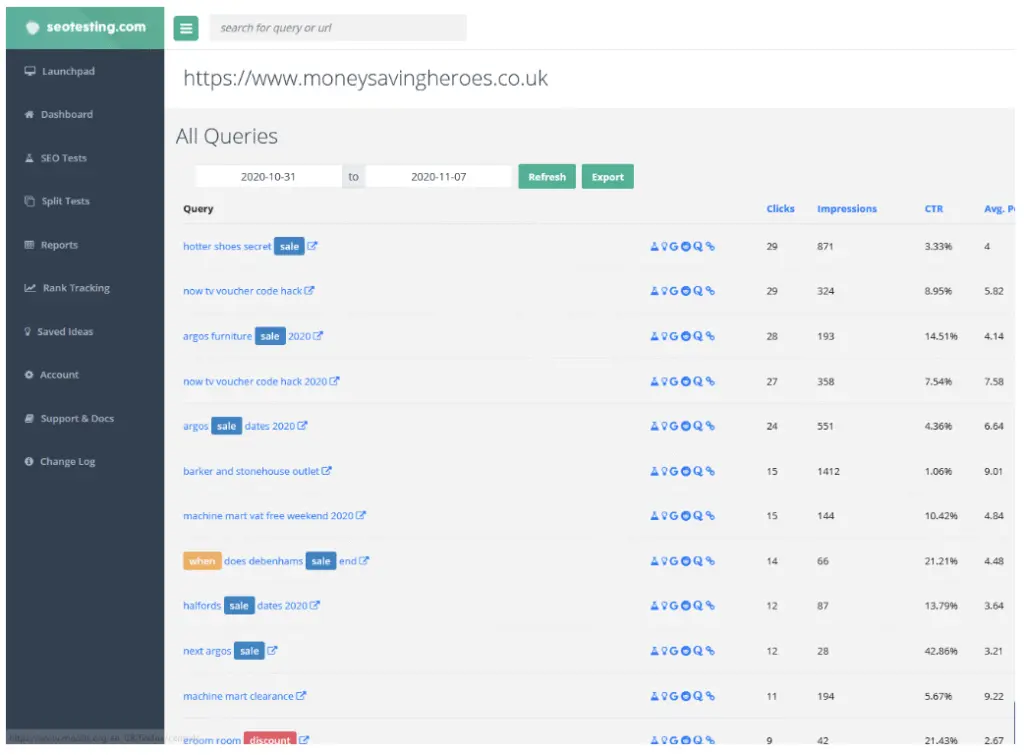Click the 'sale' tag in argos furniture query

coord(270,336)
